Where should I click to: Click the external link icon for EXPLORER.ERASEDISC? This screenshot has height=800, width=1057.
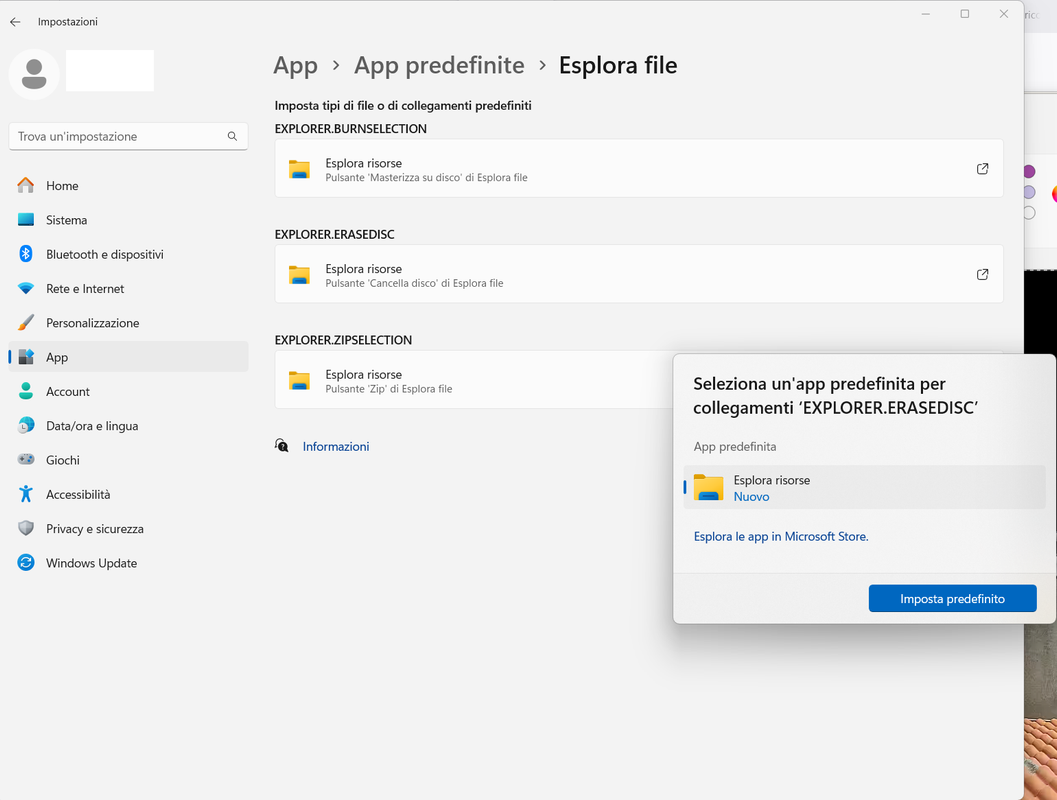(x=982, y=274)
